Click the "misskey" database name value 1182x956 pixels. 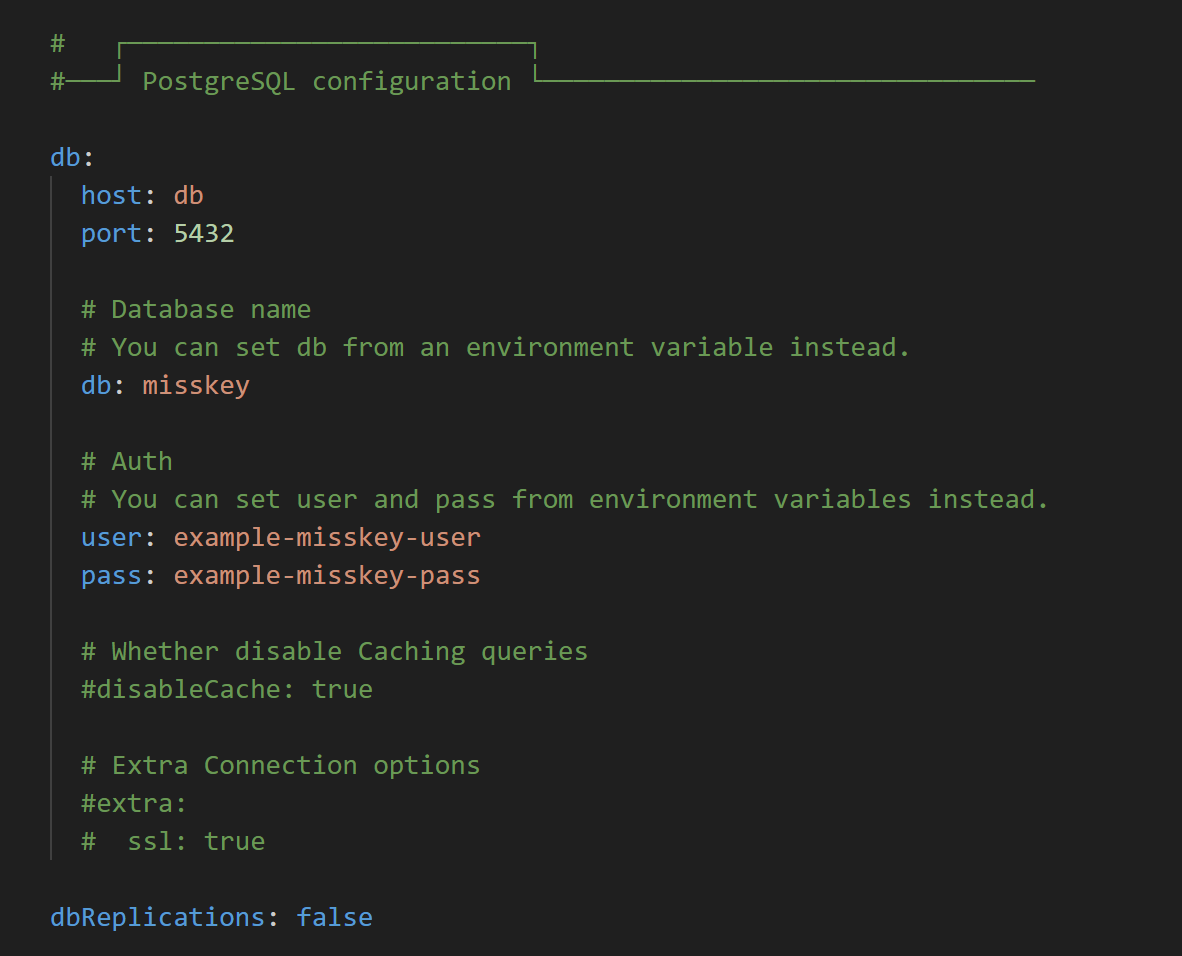coord(196,385)
